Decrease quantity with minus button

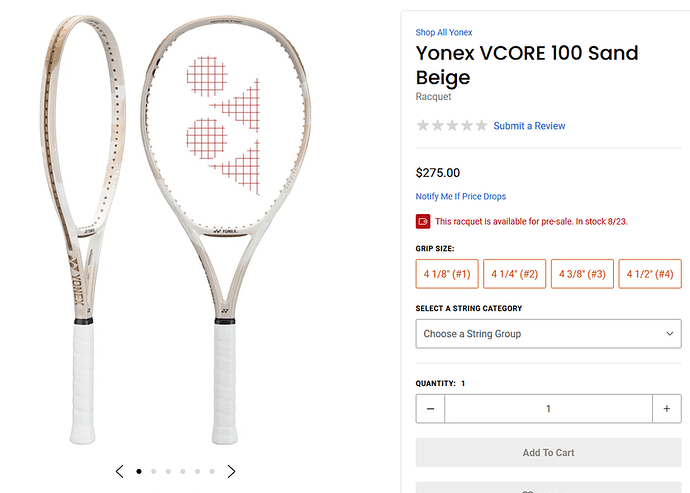point(430,409)
